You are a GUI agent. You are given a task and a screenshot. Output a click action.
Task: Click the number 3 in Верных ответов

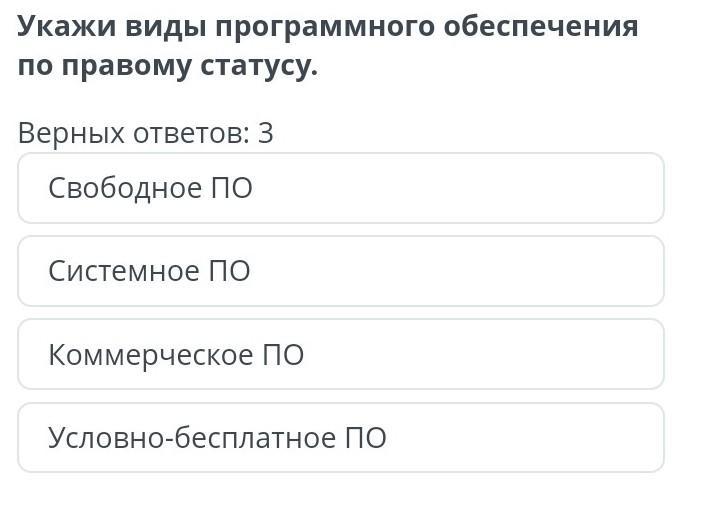click(x=266, y=133)
